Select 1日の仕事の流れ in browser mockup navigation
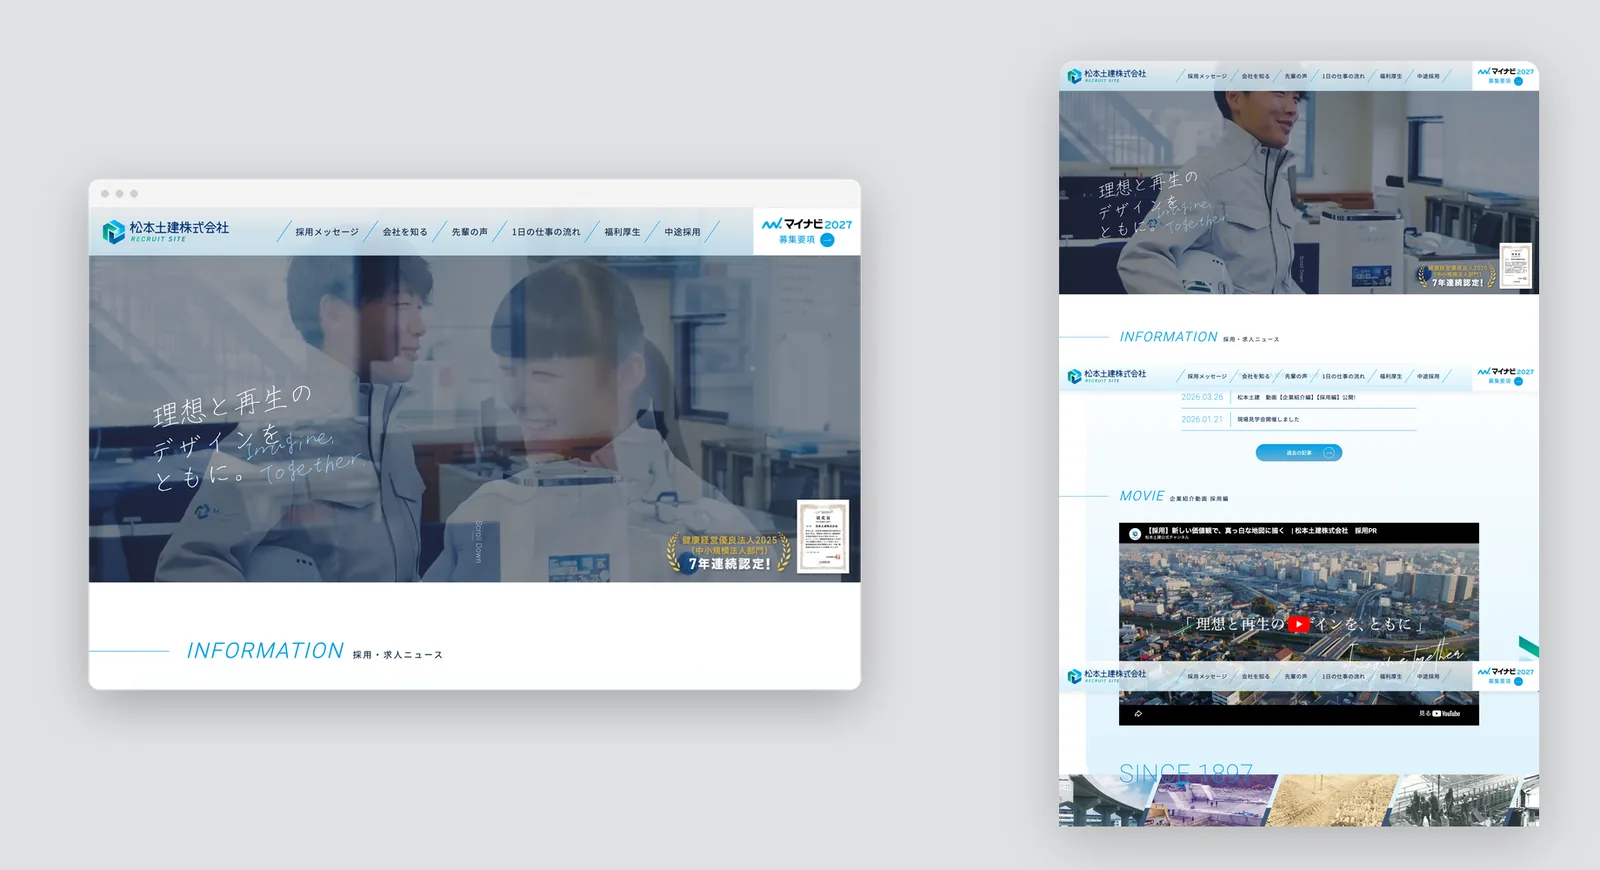The height and width of the screenshot is (870, 1600). [546, 232]
